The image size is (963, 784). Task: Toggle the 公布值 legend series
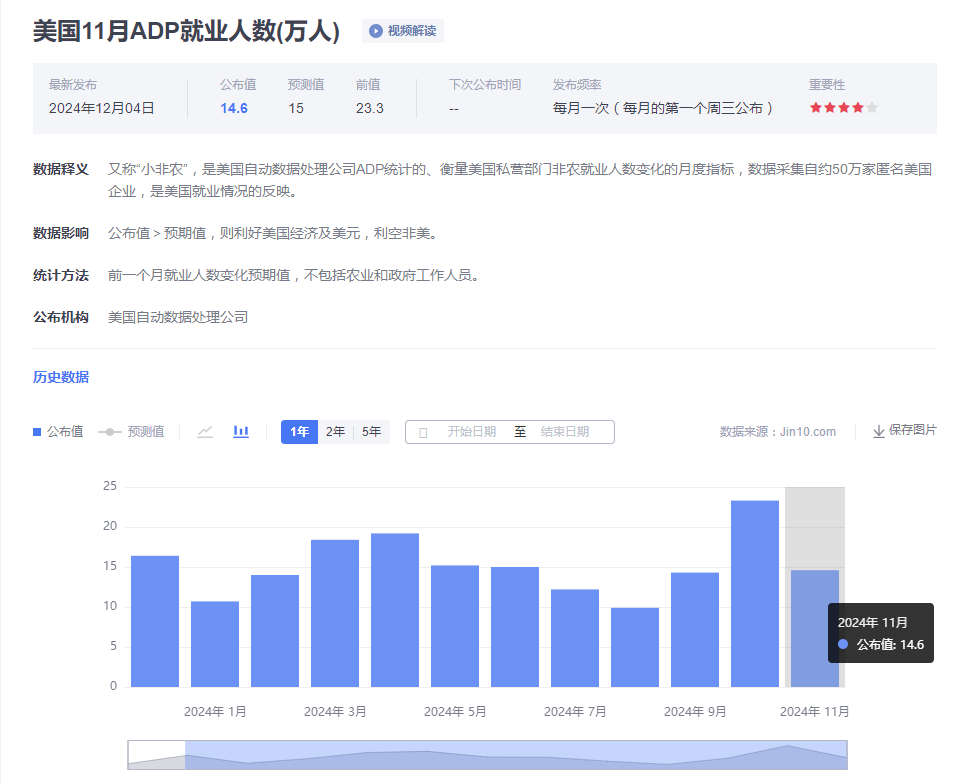58,432
